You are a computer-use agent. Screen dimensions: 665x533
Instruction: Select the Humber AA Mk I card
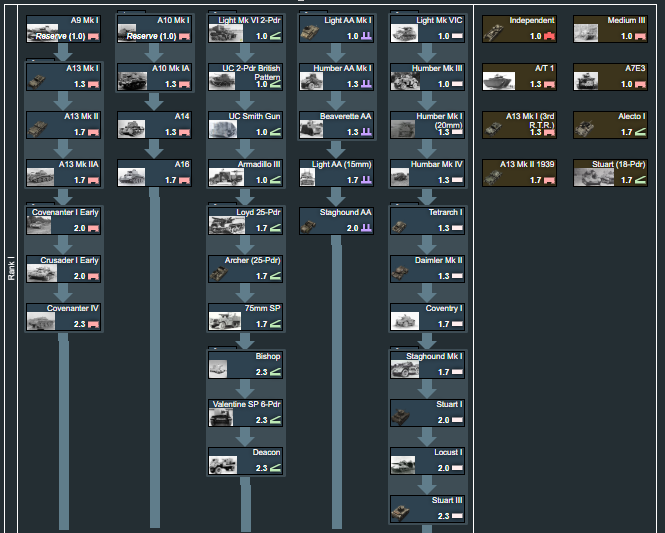(x=336, y=76)
